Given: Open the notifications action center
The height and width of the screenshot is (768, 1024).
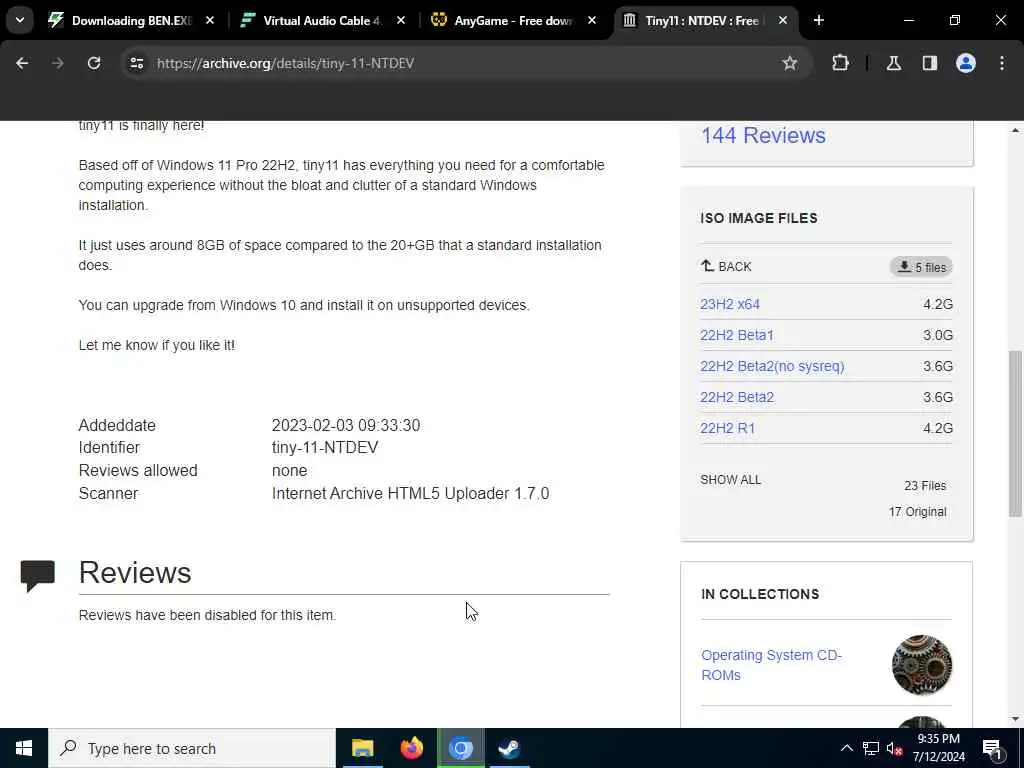Looking at the screenshot, I should click(x=992, y=748).
